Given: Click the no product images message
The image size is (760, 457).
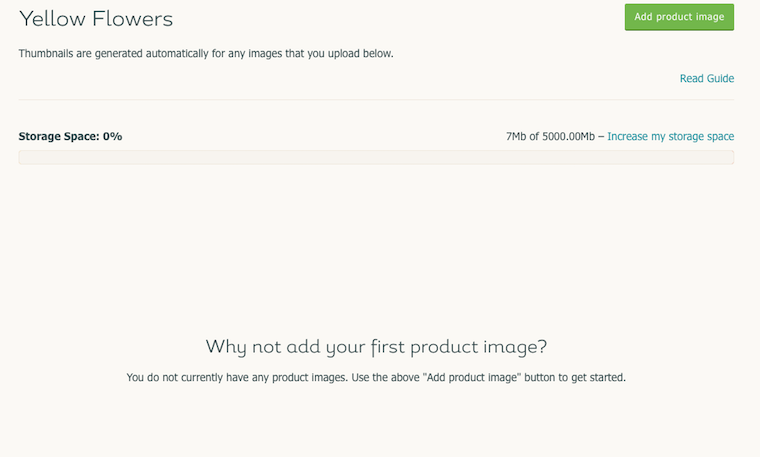Looking at the screenshot, I should pos(376,378).
